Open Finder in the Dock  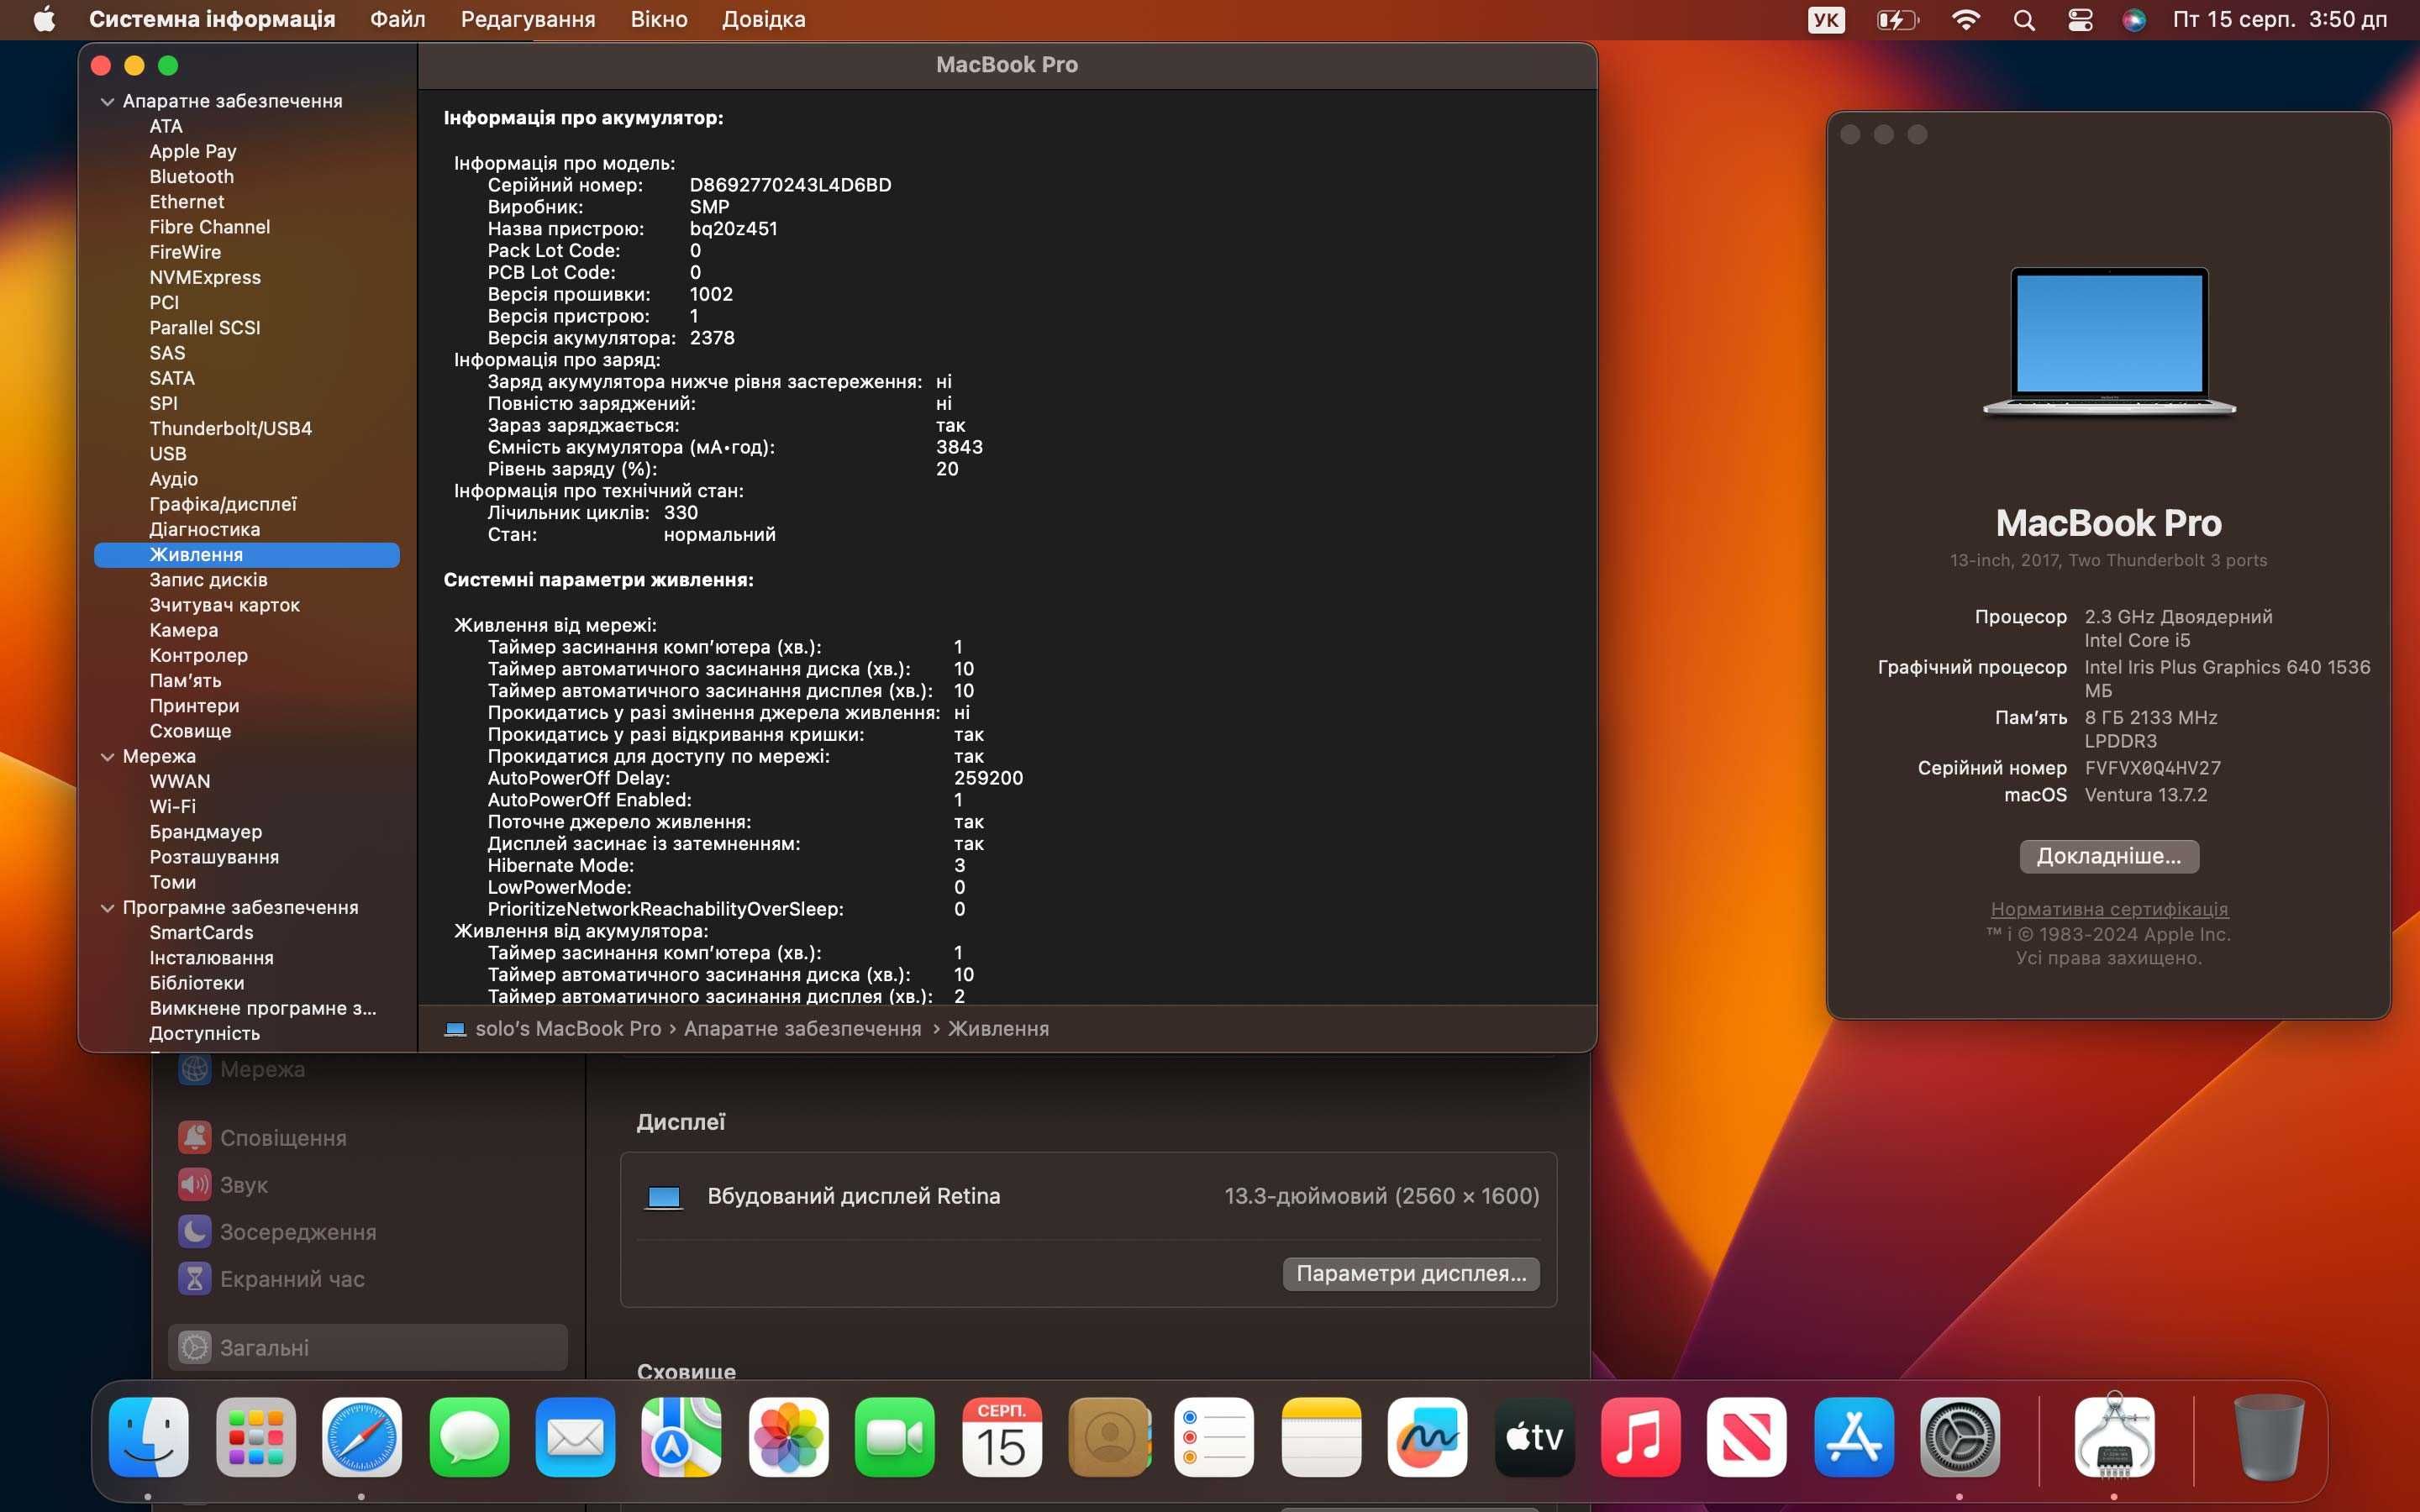tap(148, 1437)
